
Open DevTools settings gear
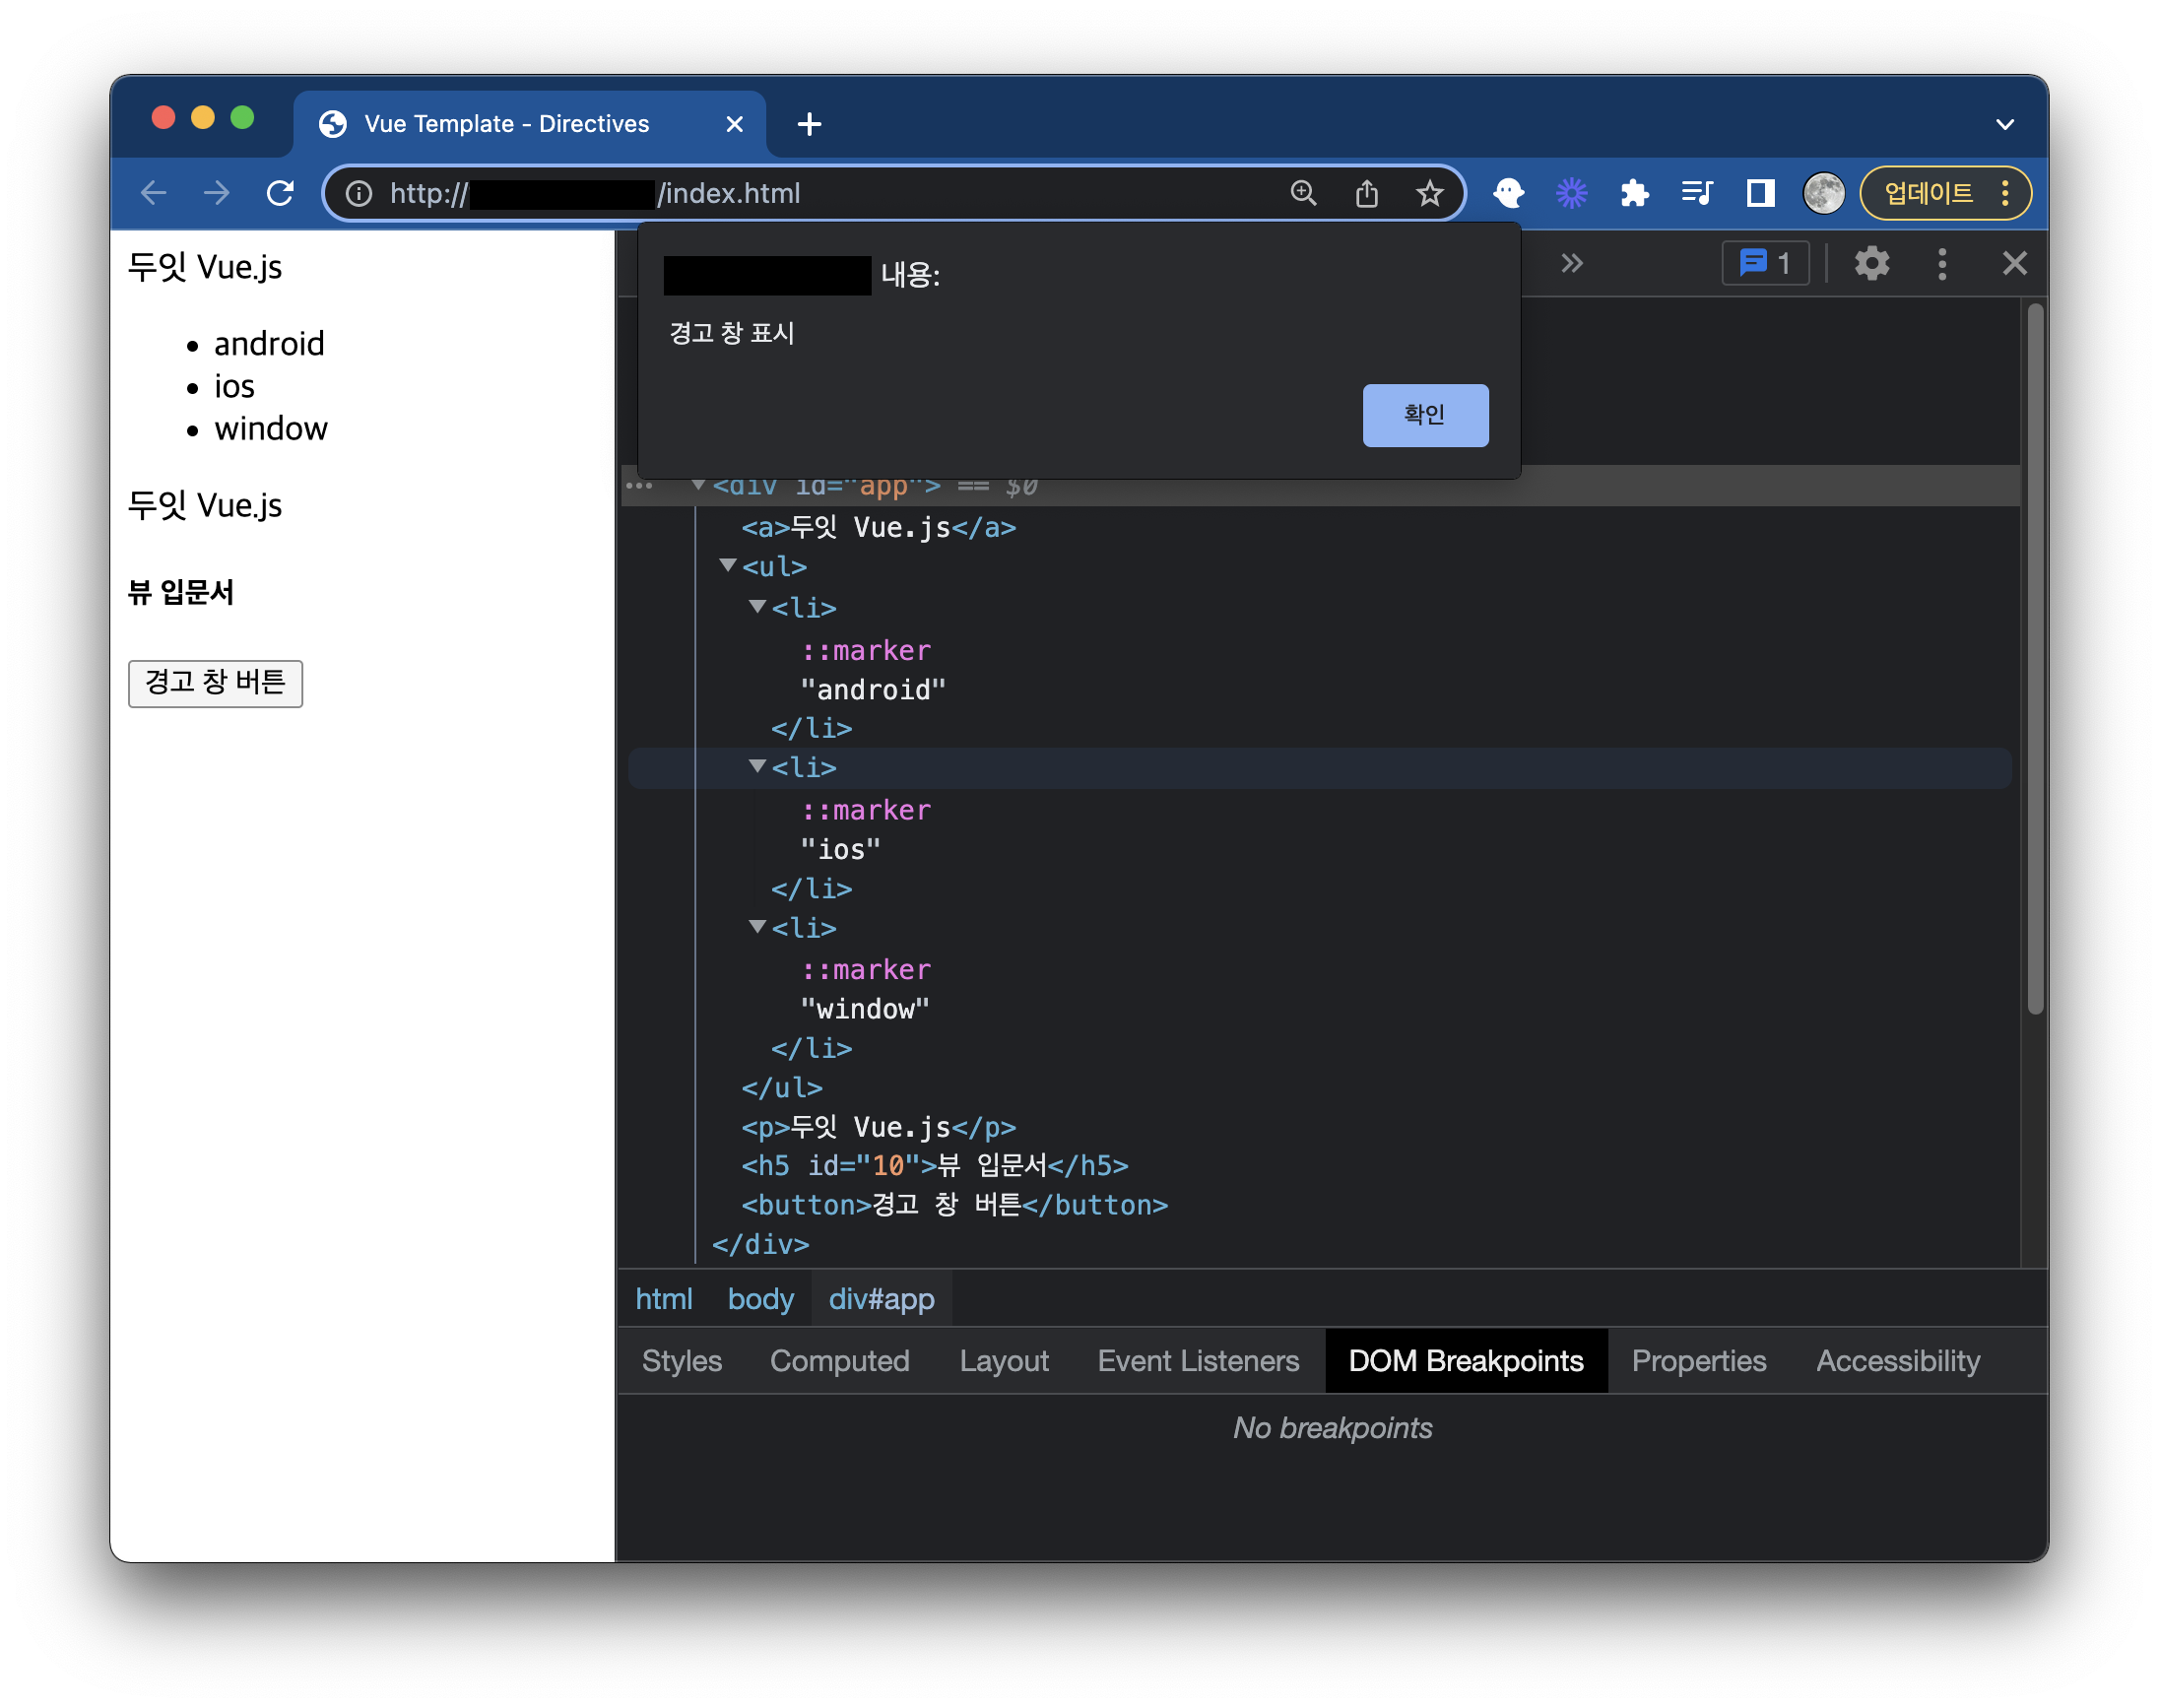tap(1871, 264)
